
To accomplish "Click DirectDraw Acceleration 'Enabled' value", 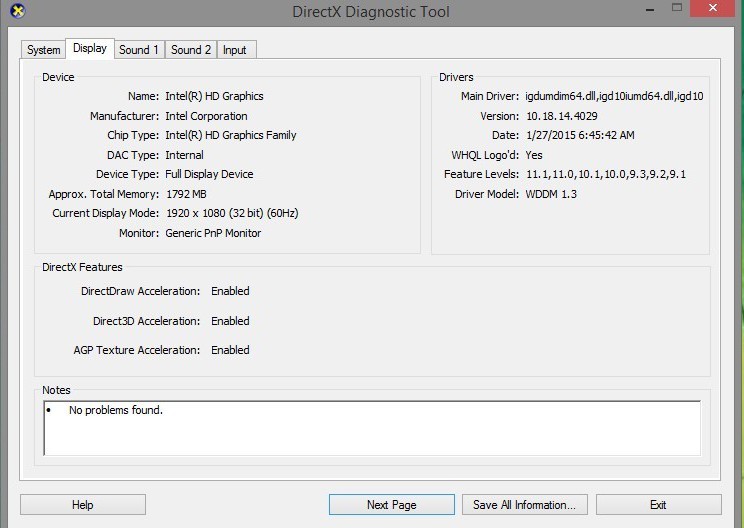I will click(x=230, y=291).
